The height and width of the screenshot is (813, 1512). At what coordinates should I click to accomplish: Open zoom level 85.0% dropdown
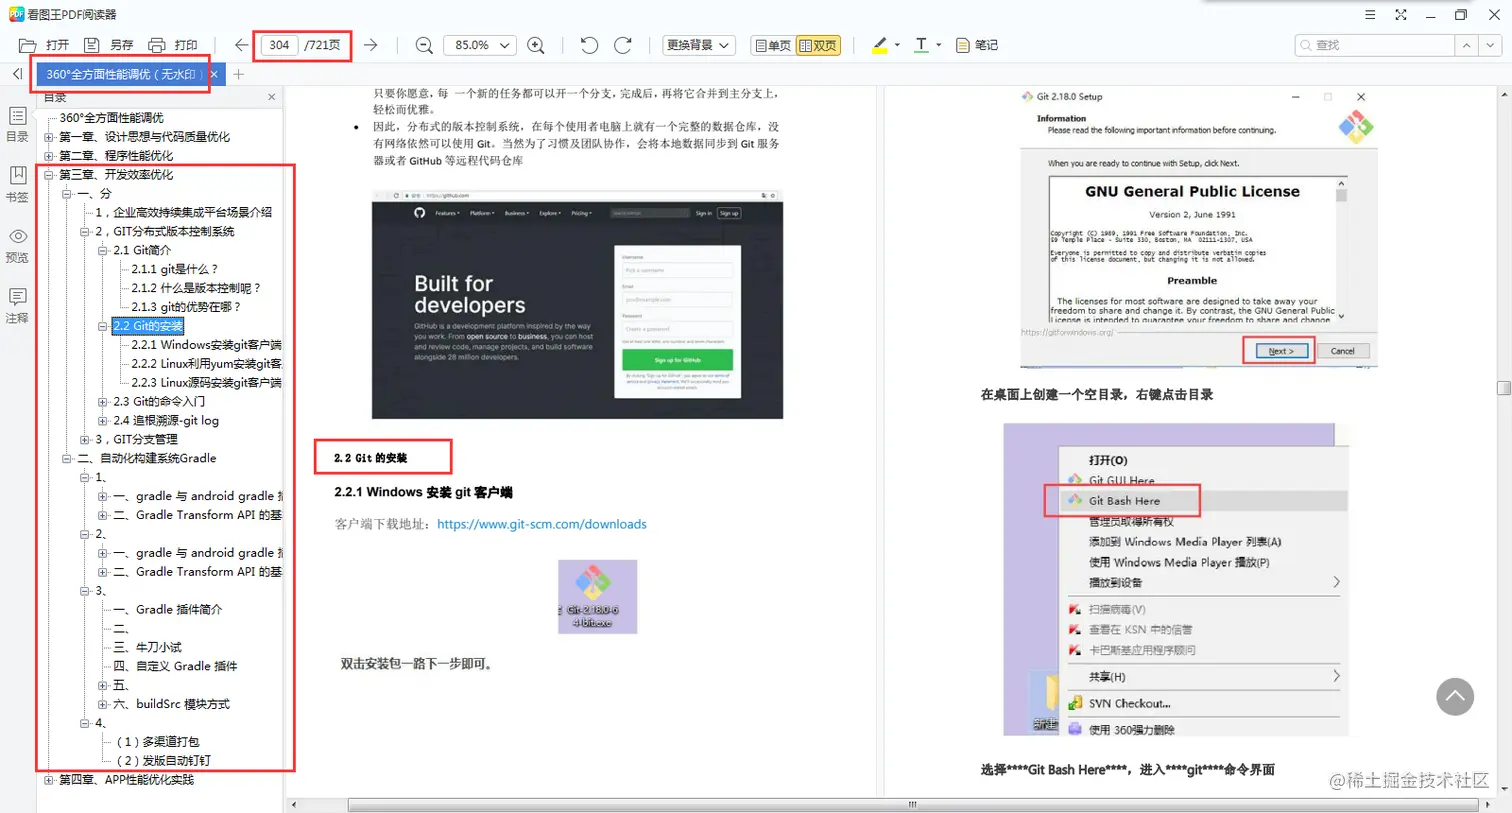(479, 45)
